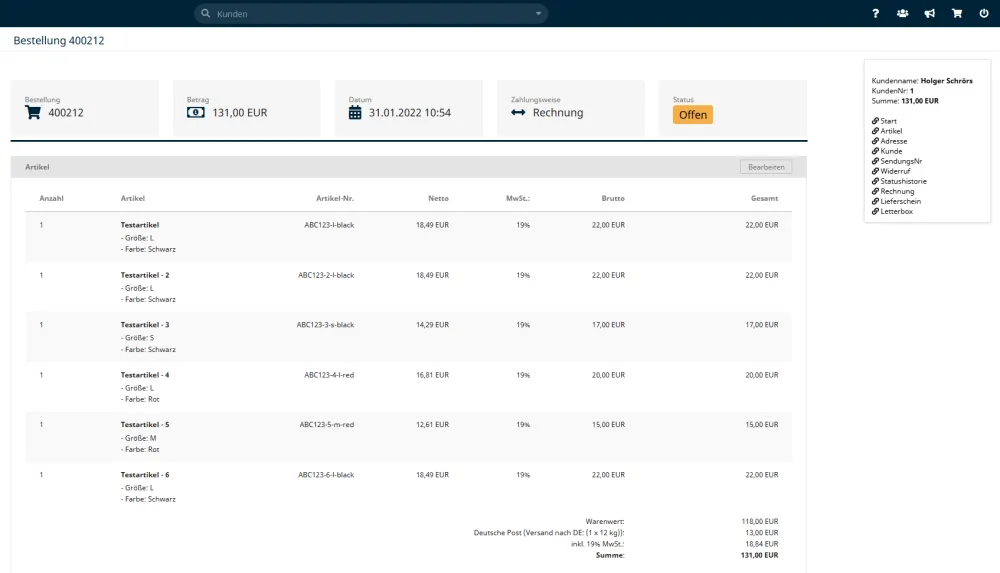Click the link icon next to Adresse
This screenshot has height=573, width=1000.
[x=875, y=141]
